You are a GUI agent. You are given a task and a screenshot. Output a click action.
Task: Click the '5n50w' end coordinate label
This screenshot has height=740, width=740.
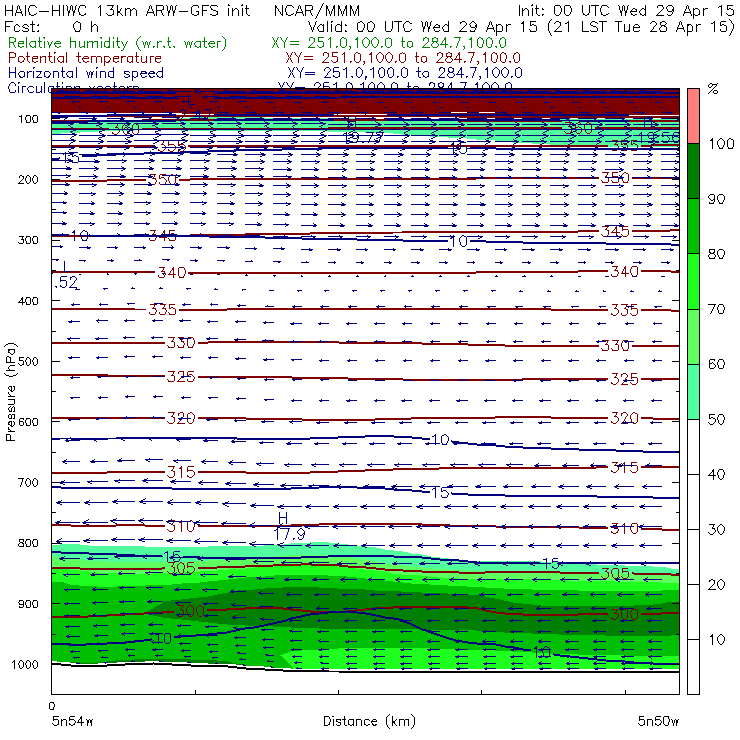pyautogui.click(x=658, y=721)
